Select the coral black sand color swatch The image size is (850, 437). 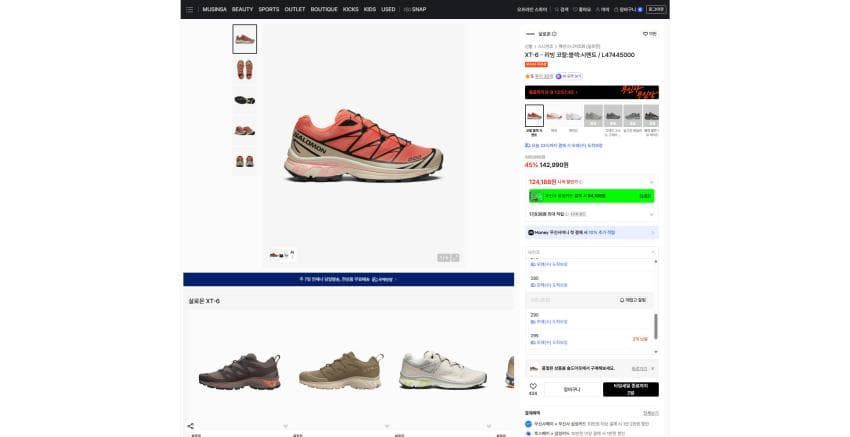pyautogui.click(x=535, y=116)
